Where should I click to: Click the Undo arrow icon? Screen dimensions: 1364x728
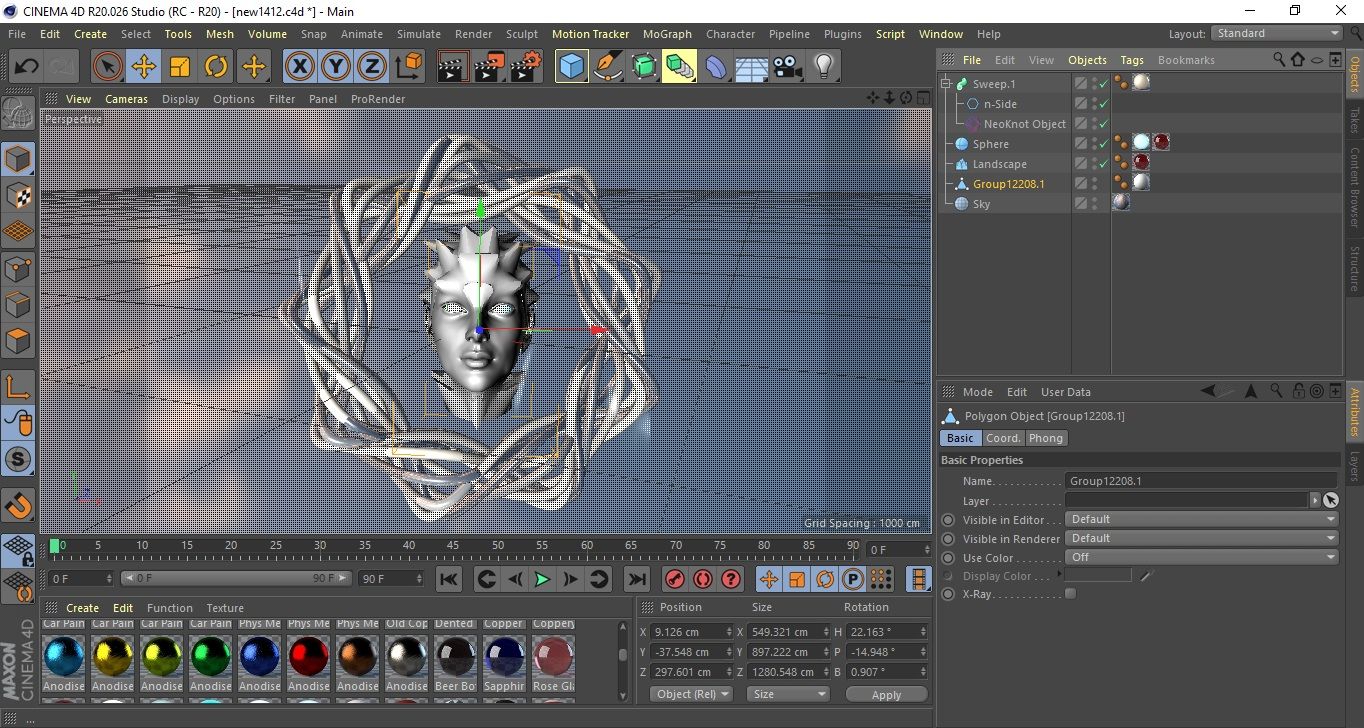27,67
